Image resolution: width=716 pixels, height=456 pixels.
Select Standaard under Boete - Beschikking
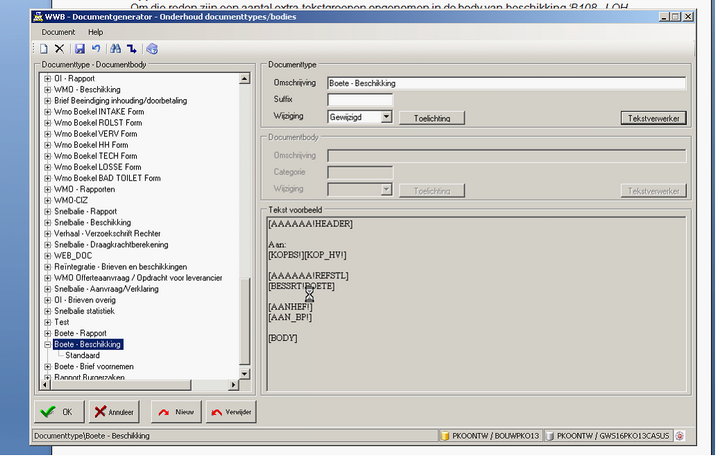click(82, 355)
